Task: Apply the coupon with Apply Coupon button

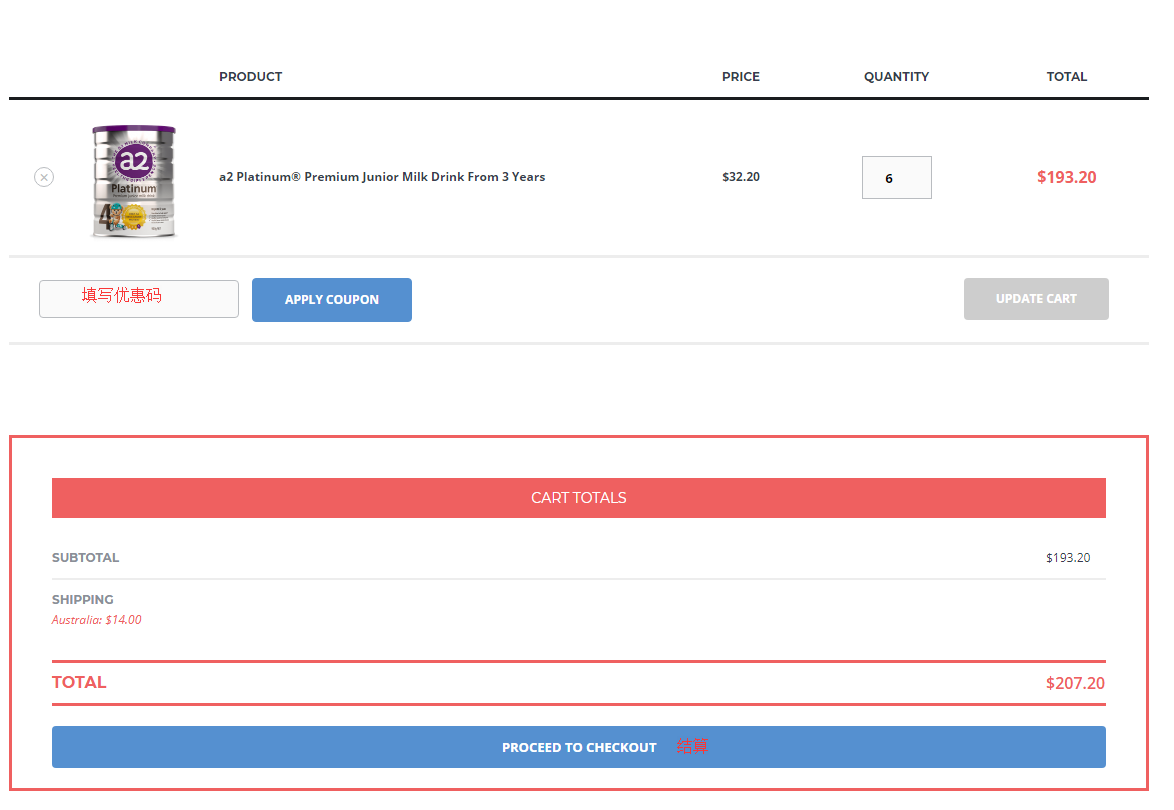Action: [x=332, y=299]
